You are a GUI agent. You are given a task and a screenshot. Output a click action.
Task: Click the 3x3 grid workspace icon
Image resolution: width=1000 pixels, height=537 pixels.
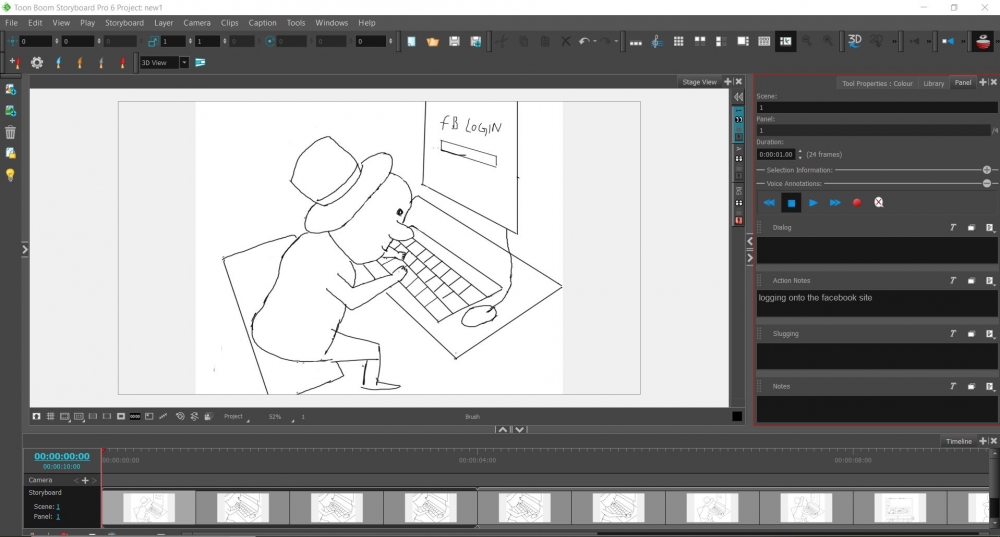[x=679, y=41]
